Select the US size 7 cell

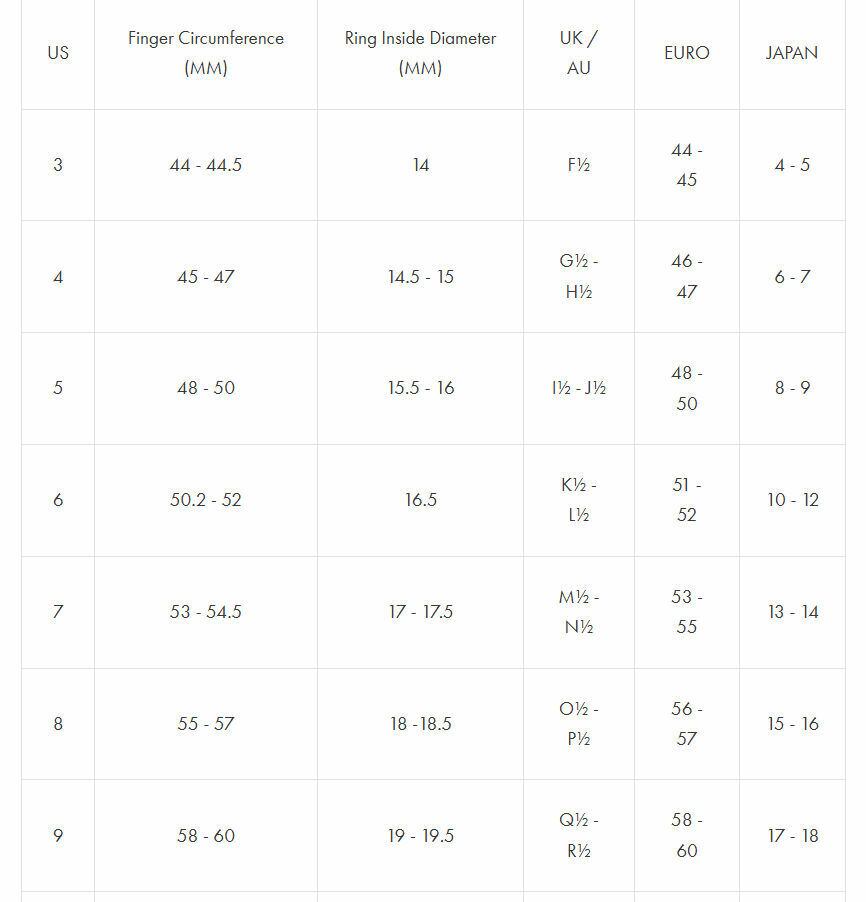point(58,612)
